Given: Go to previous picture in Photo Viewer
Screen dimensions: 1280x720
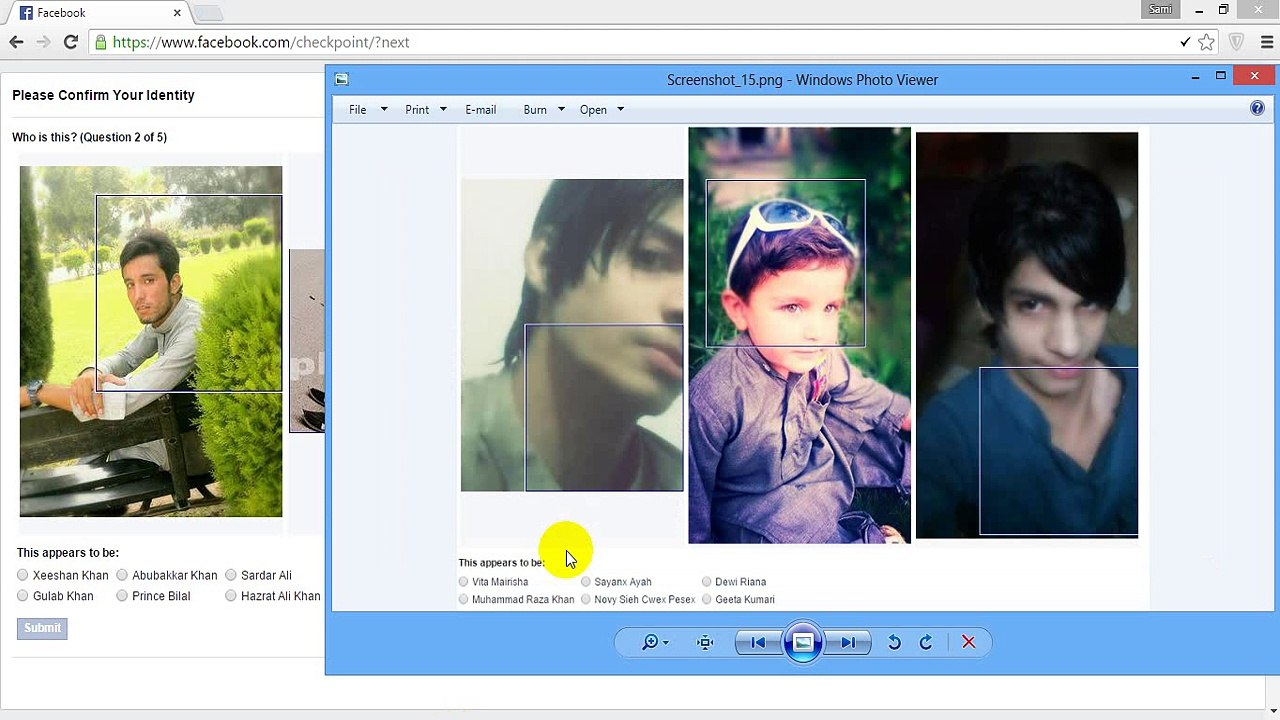Looking at the screenshot, I should point(758,642).
